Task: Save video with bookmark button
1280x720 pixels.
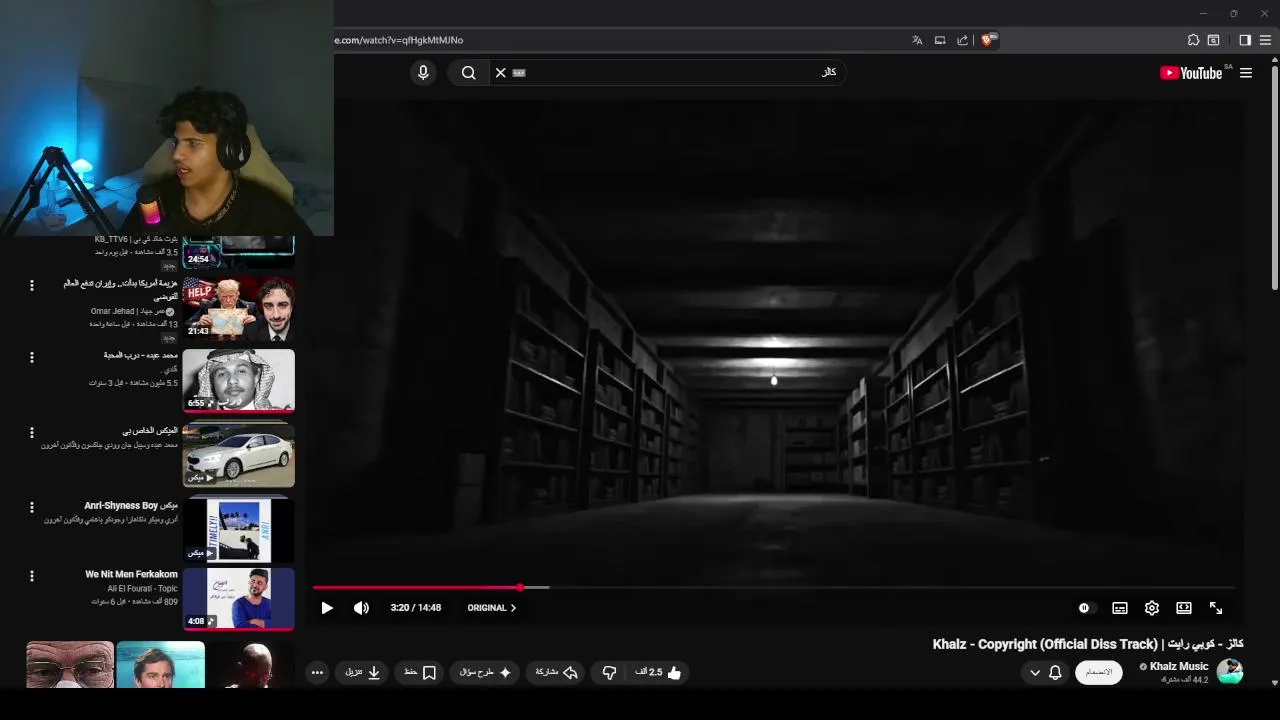Action: click(x=420, y=673)
